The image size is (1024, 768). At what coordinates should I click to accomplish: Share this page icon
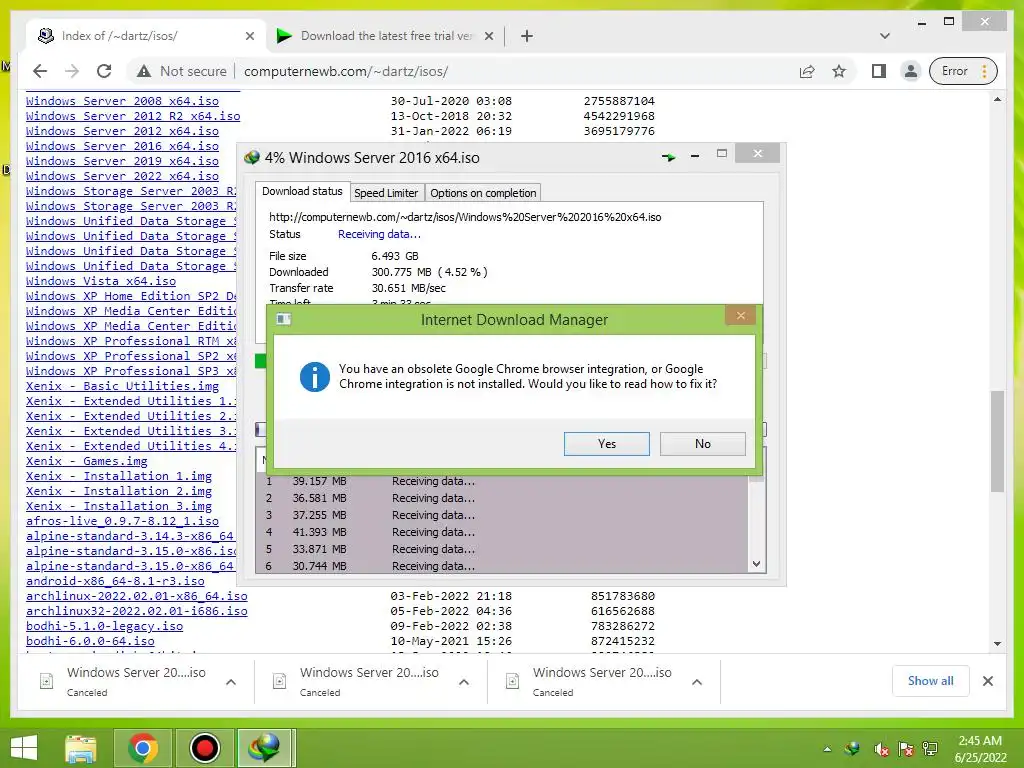(807, 71)
